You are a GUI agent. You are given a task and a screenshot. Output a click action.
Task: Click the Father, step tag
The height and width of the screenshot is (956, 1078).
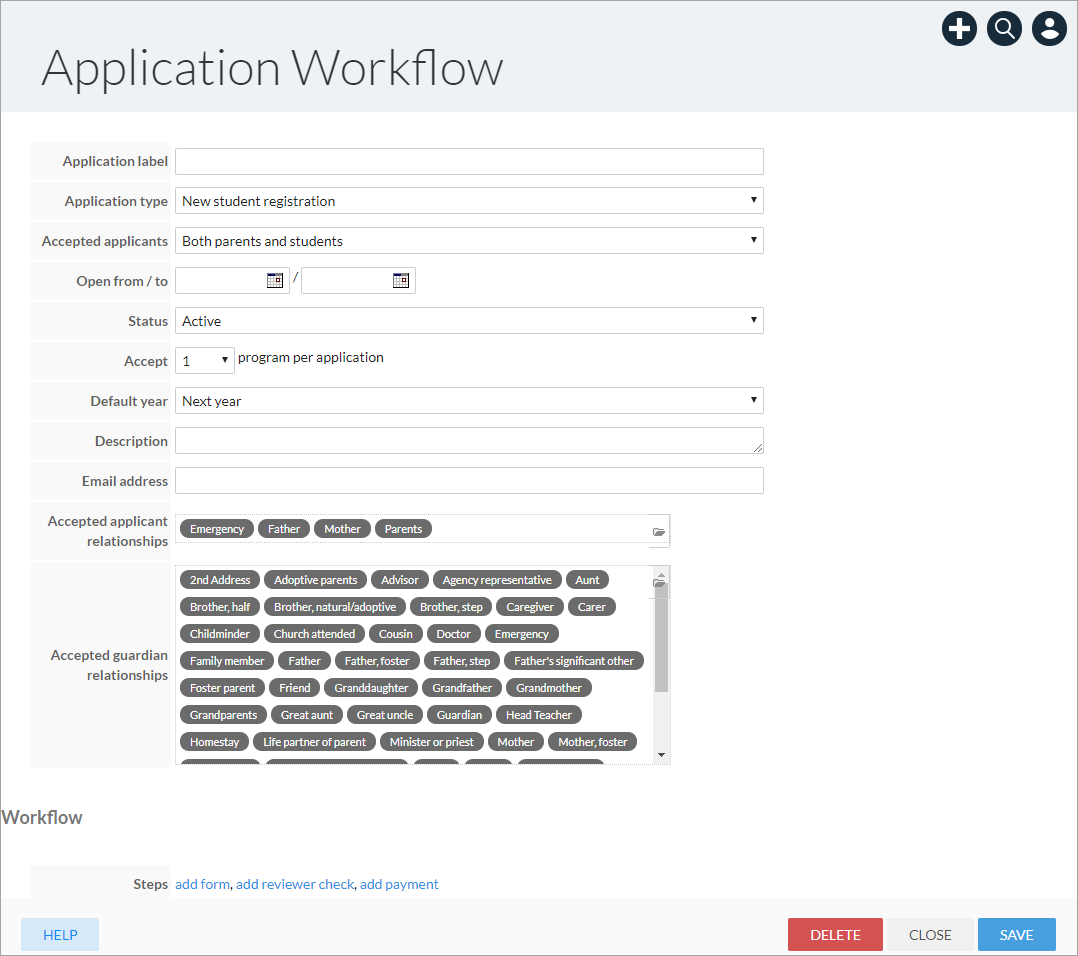pyautogui.click(x=461, y=660)
